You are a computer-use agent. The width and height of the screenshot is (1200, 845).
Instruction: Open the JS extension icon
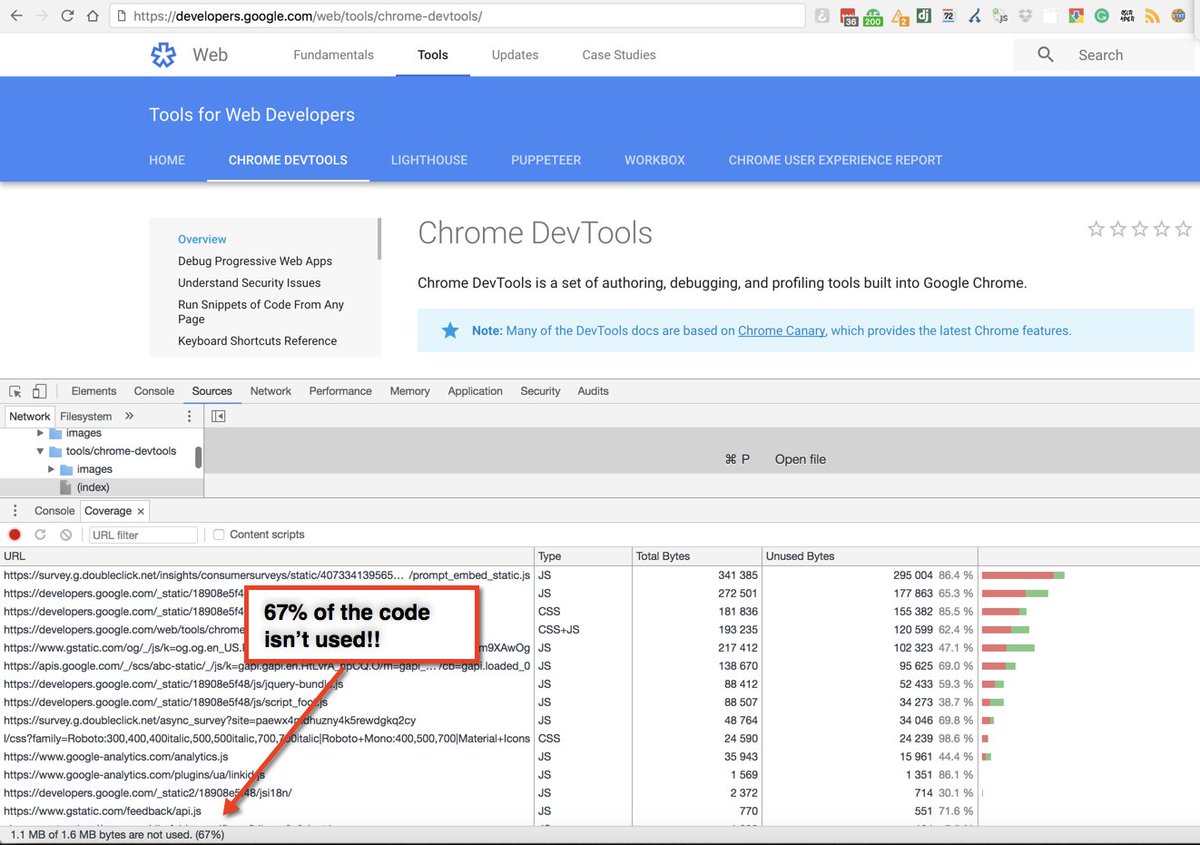point(1001,16)
